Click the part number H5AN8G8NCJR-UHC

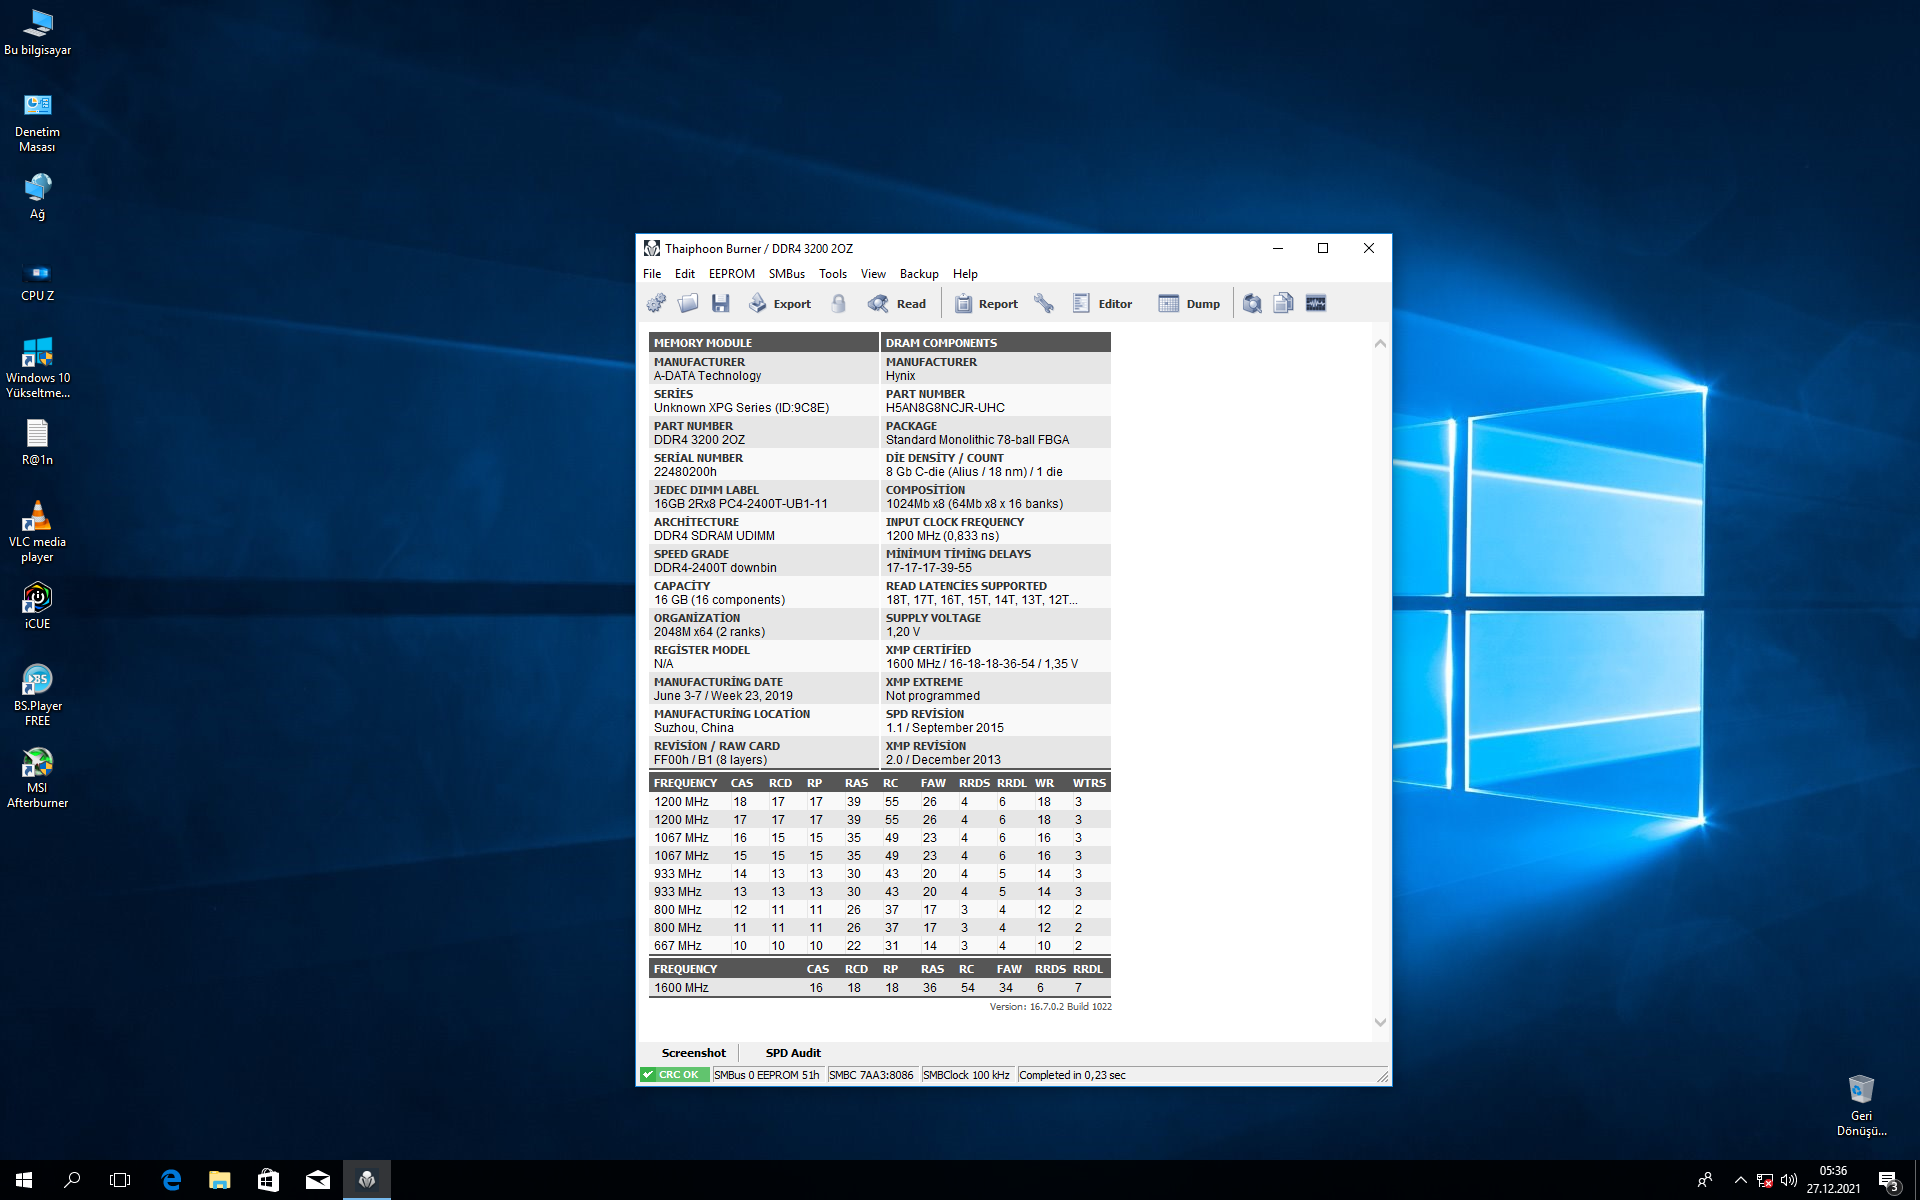tap(945, 408)
